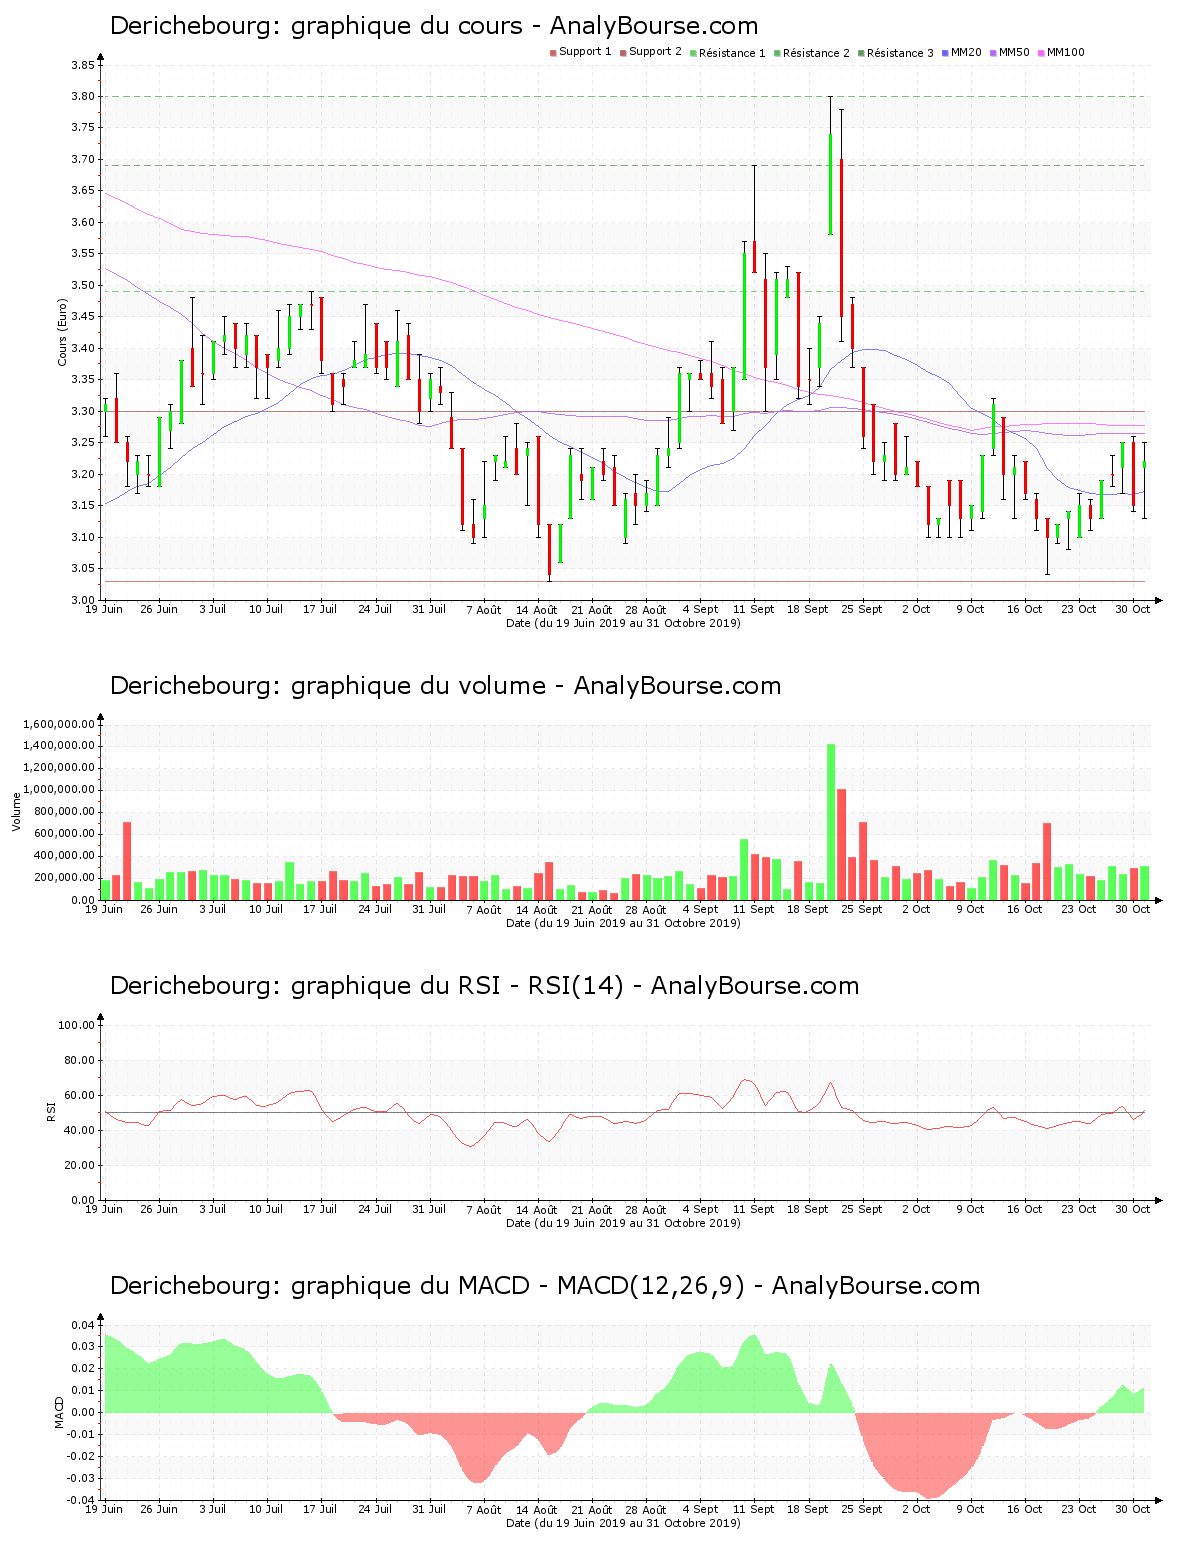Screen dimensions: 1200x1550
Task: Click the Support 2 legend color swatch
Action: point(623,53)
